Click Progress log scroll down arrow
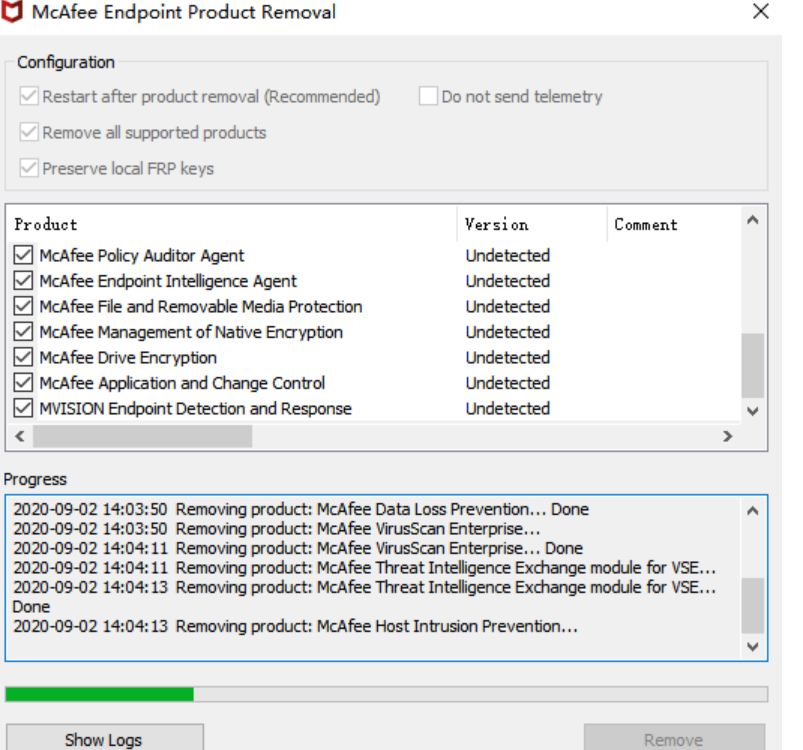 pyautogui.click(x=753, y=646)
